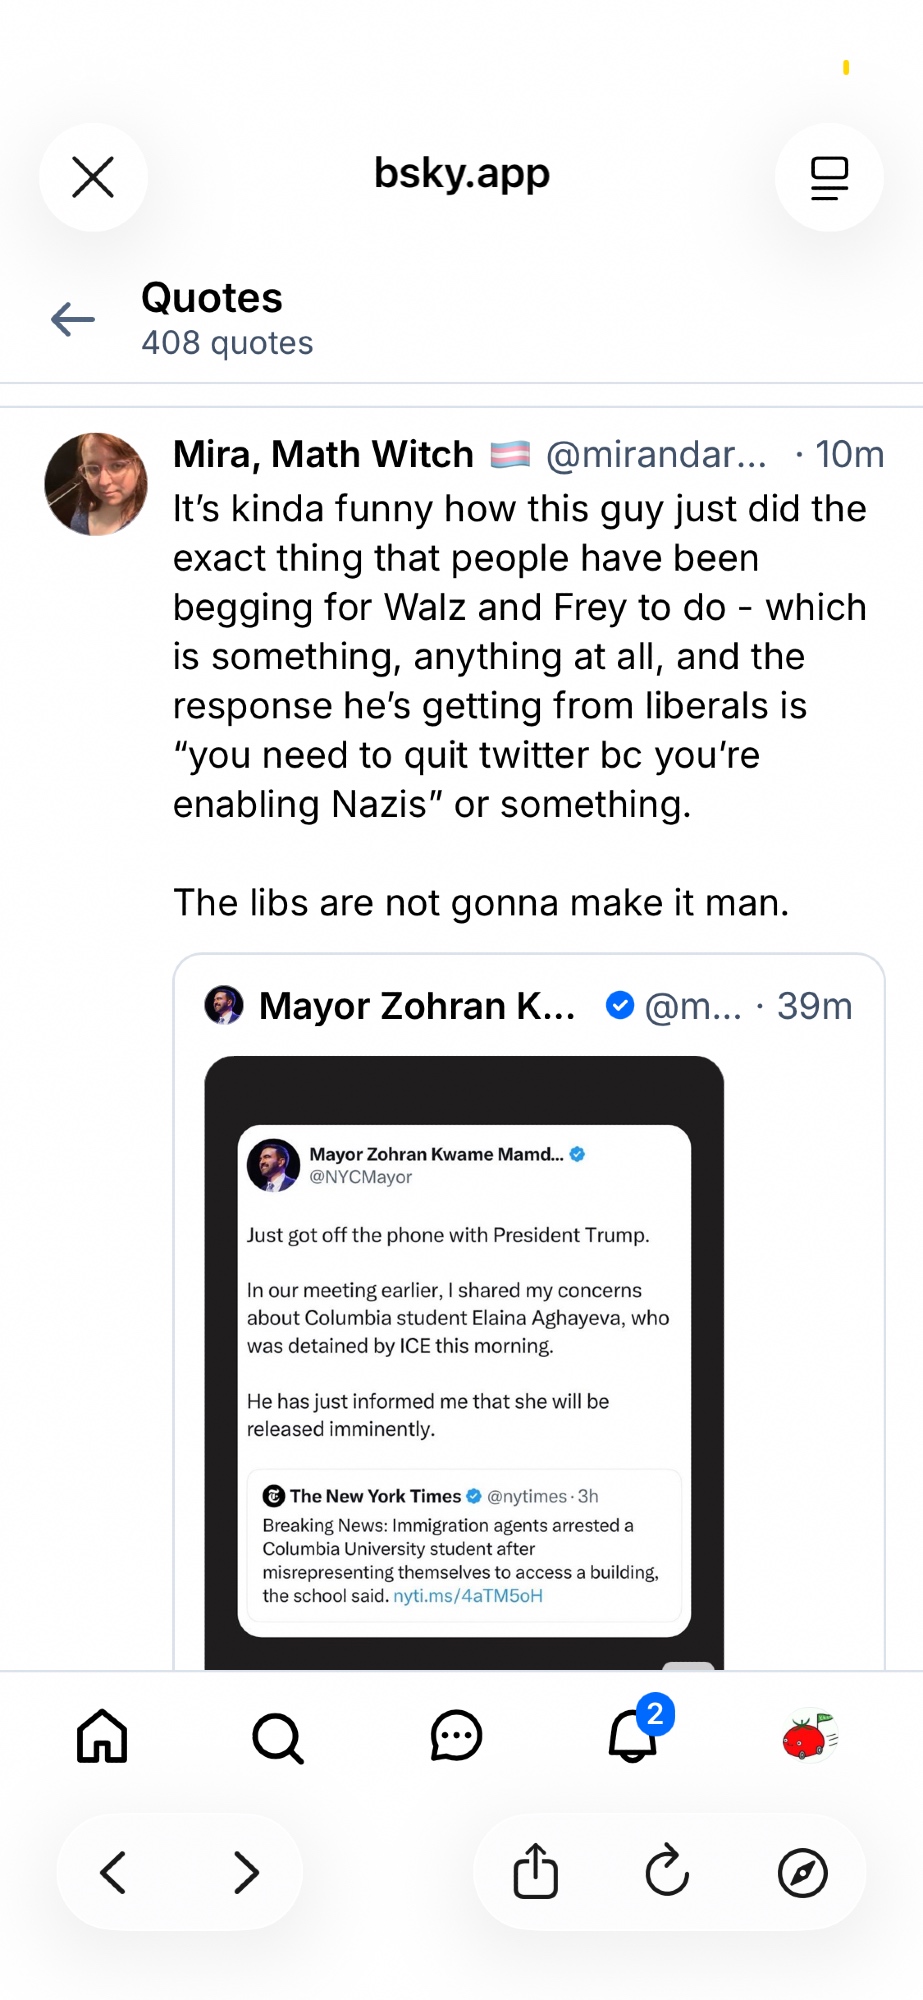This screenshot has height=2000, width=923.
Task: Open notifications bell with 2 badge
Action: point(634,1736)
